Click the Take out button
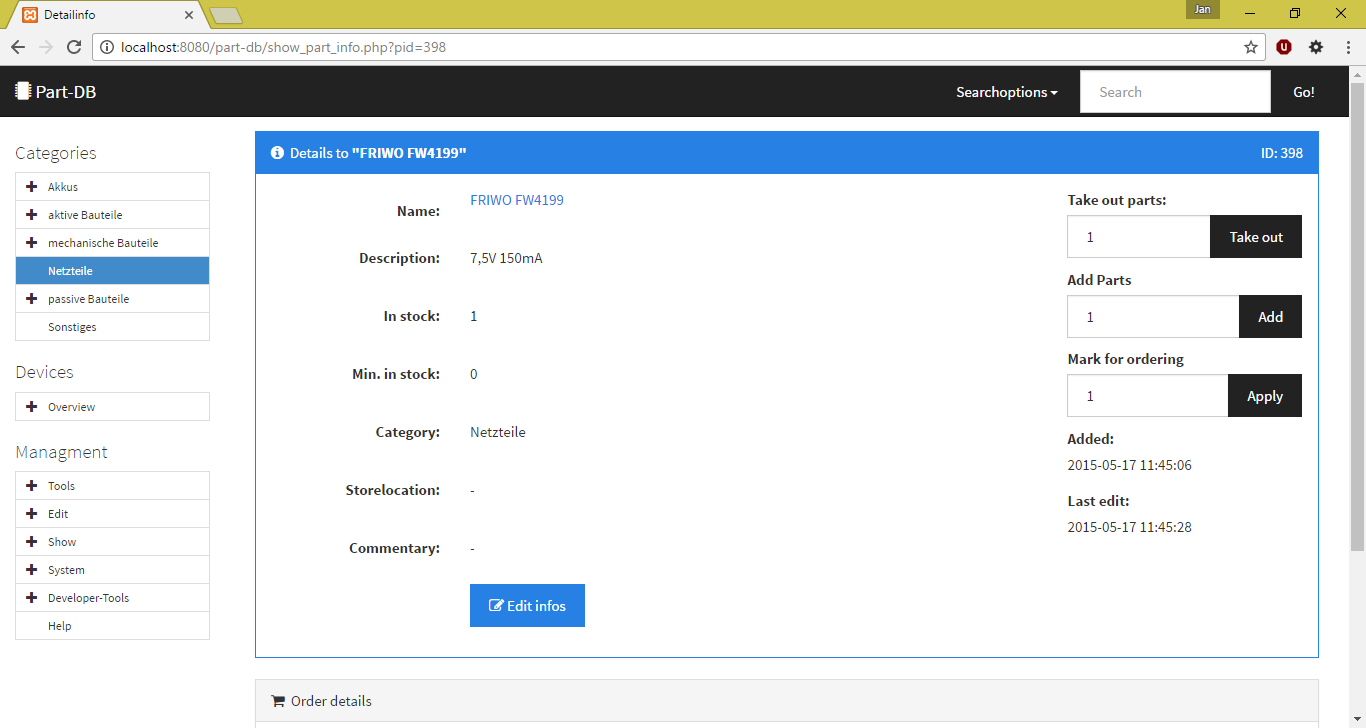 (1256, 237)
